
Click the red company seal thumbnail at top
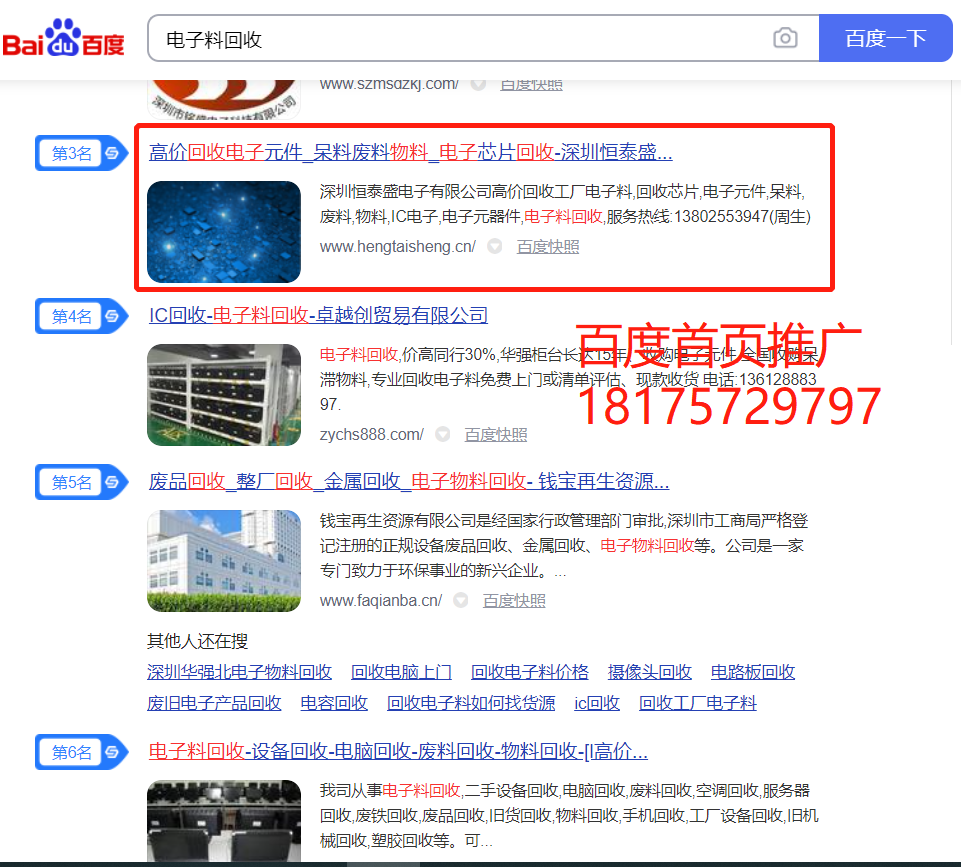point(224,99)
